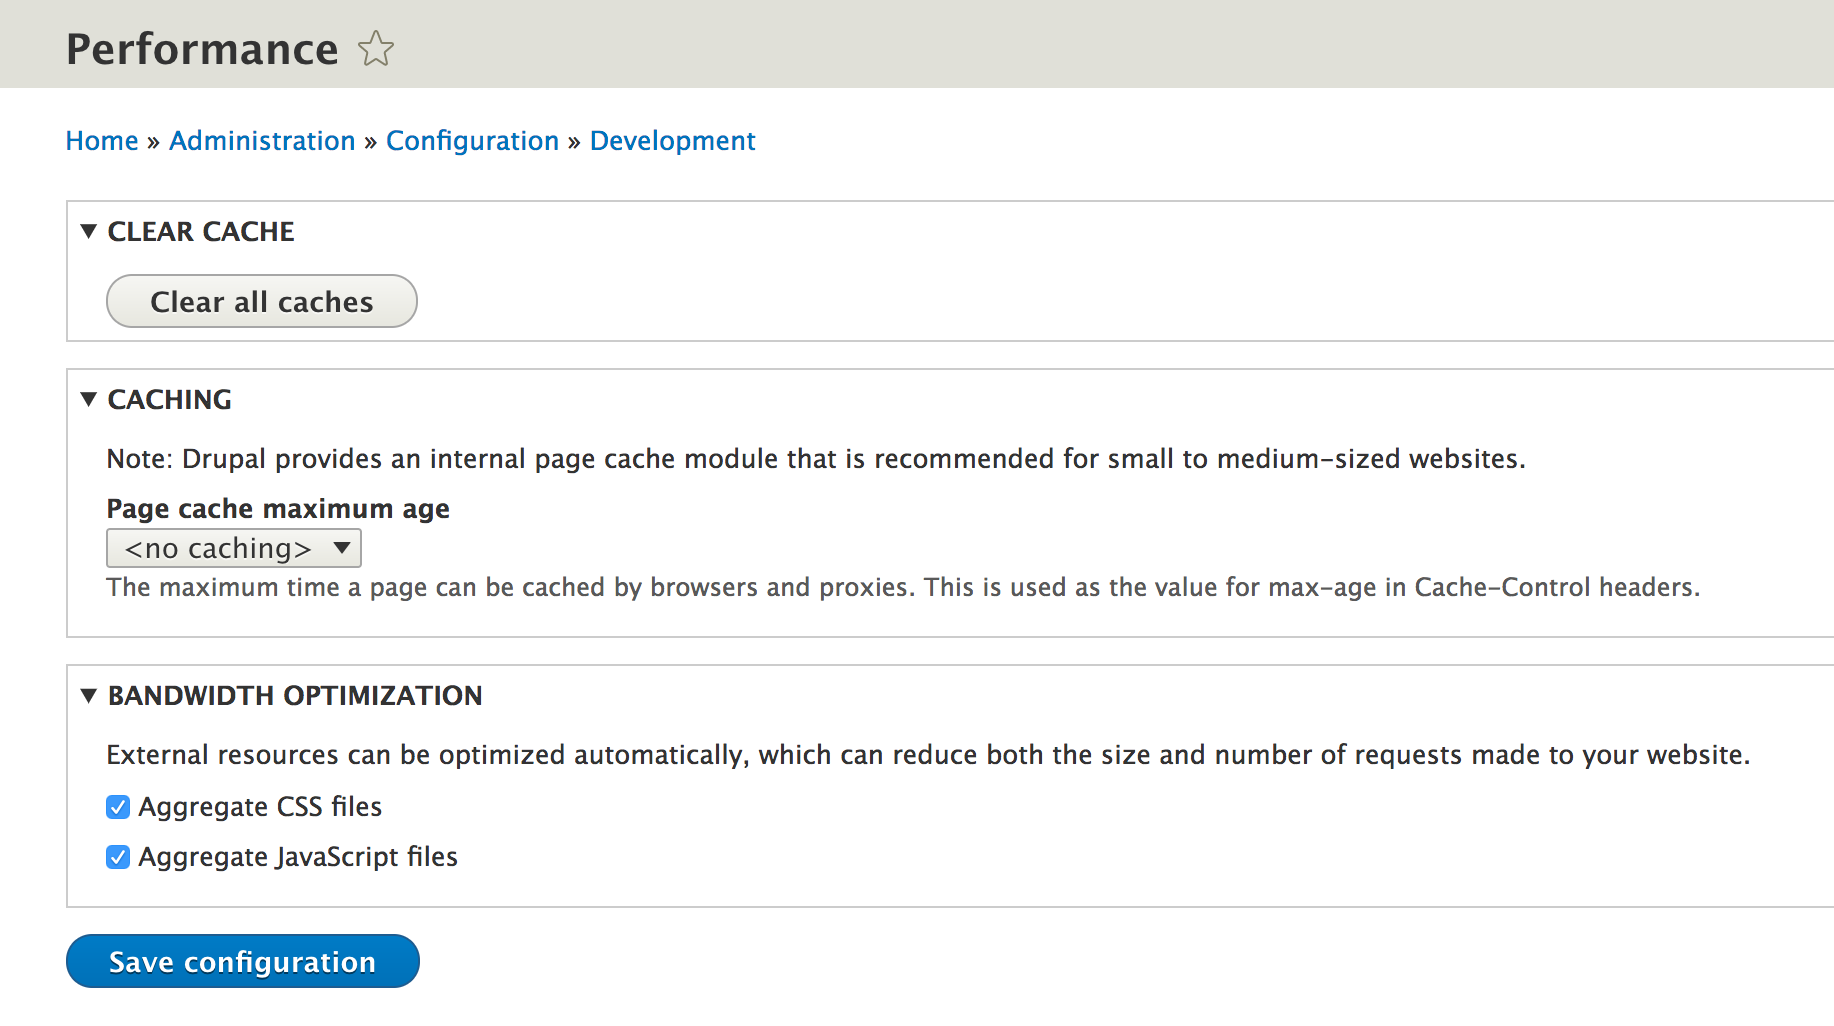Viewport: 1834px width, 1026px height.
Task: Click the Save configuration button
Action: coord(243,961)
